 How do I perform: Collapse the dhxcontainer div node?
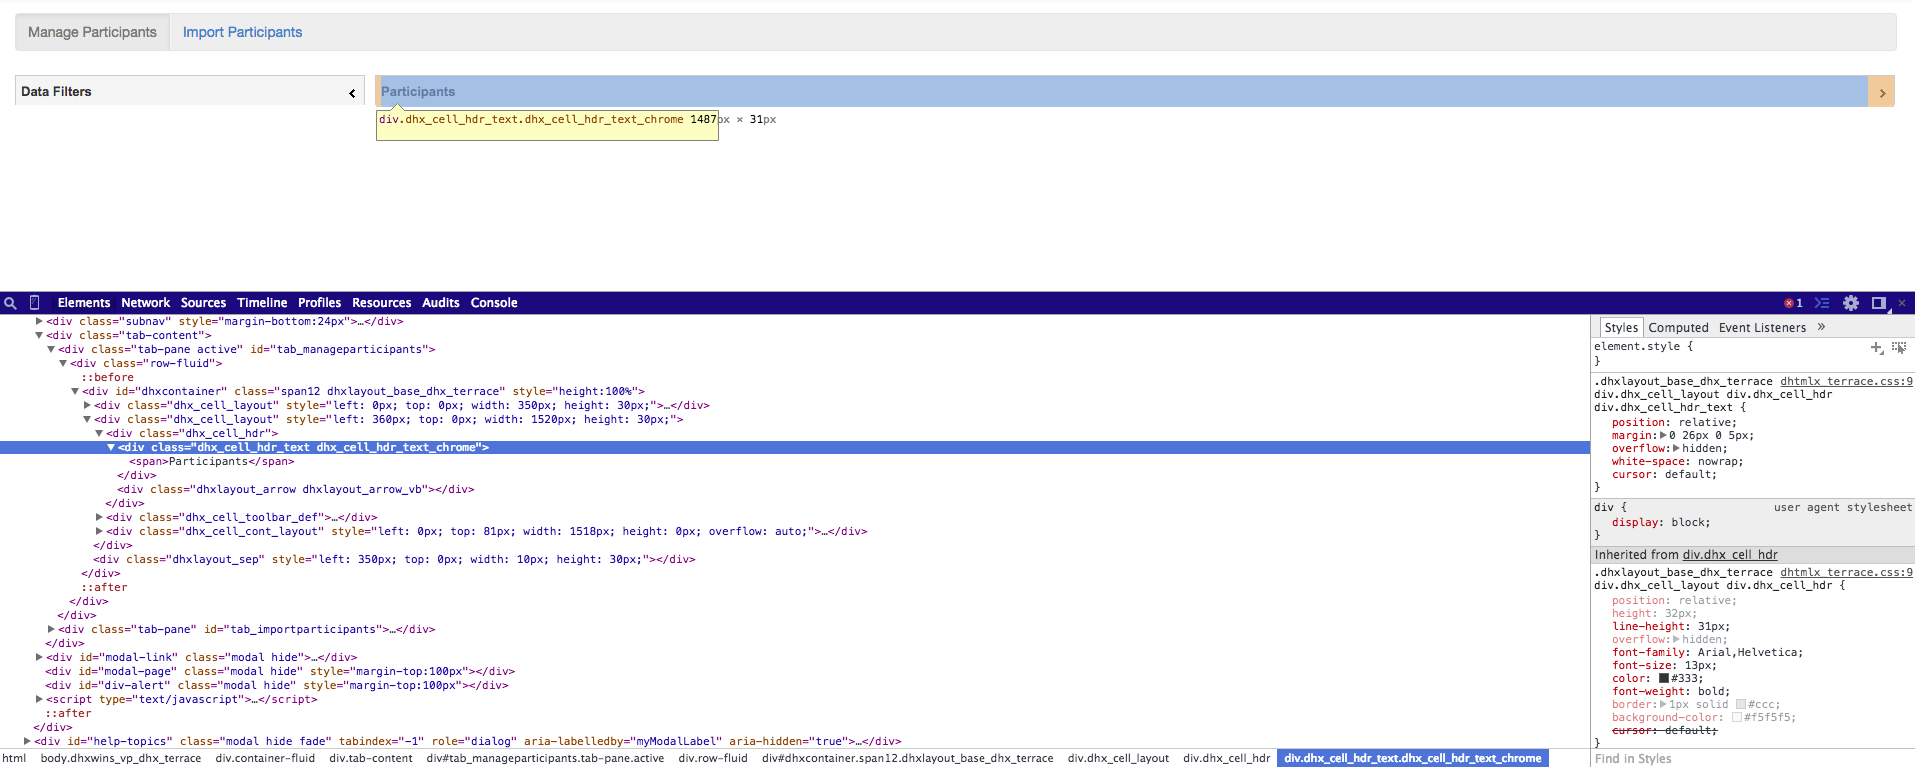pos(75,391)
